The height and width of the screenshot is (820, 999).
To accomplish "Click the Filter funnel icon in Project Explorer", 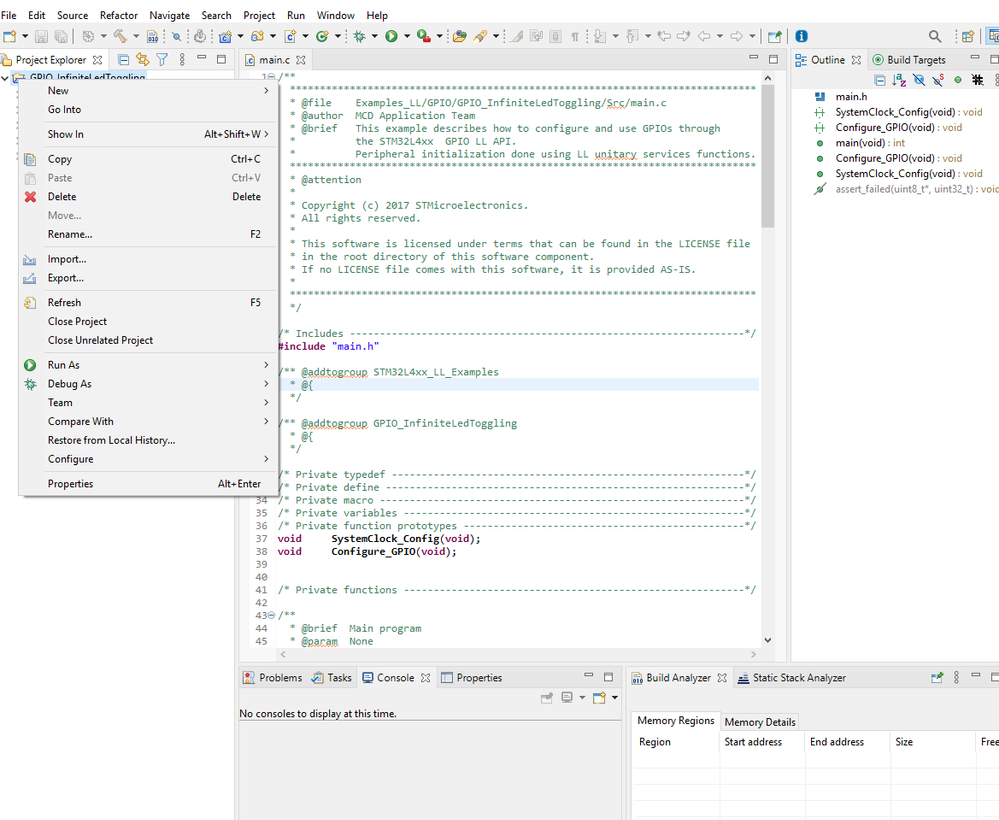I will tap(161, 60).
